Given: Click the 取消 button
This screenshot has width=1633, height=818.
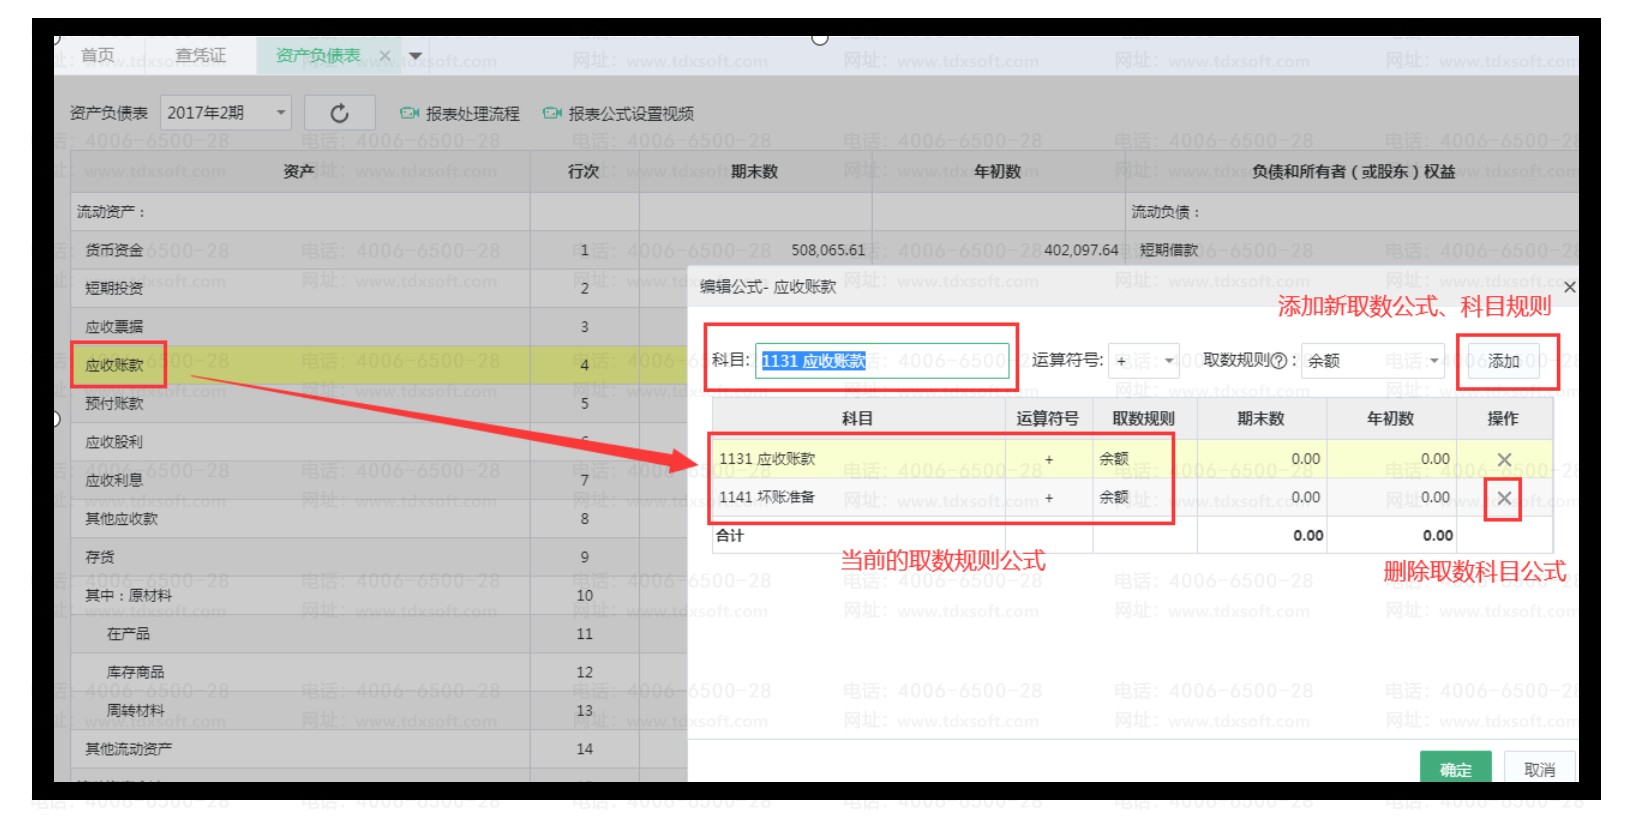Looking at the screenshot, I should [1539, 768].
